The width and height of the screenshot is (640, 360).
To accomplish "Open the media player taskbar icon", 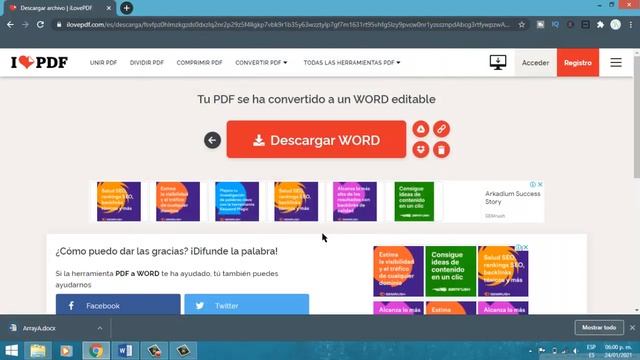I will [x=67, y=350].
